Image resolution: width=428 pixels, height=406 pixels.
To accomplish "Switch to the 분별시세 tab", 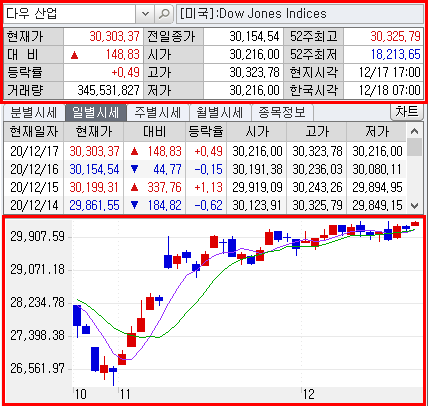I will point(33,113).
